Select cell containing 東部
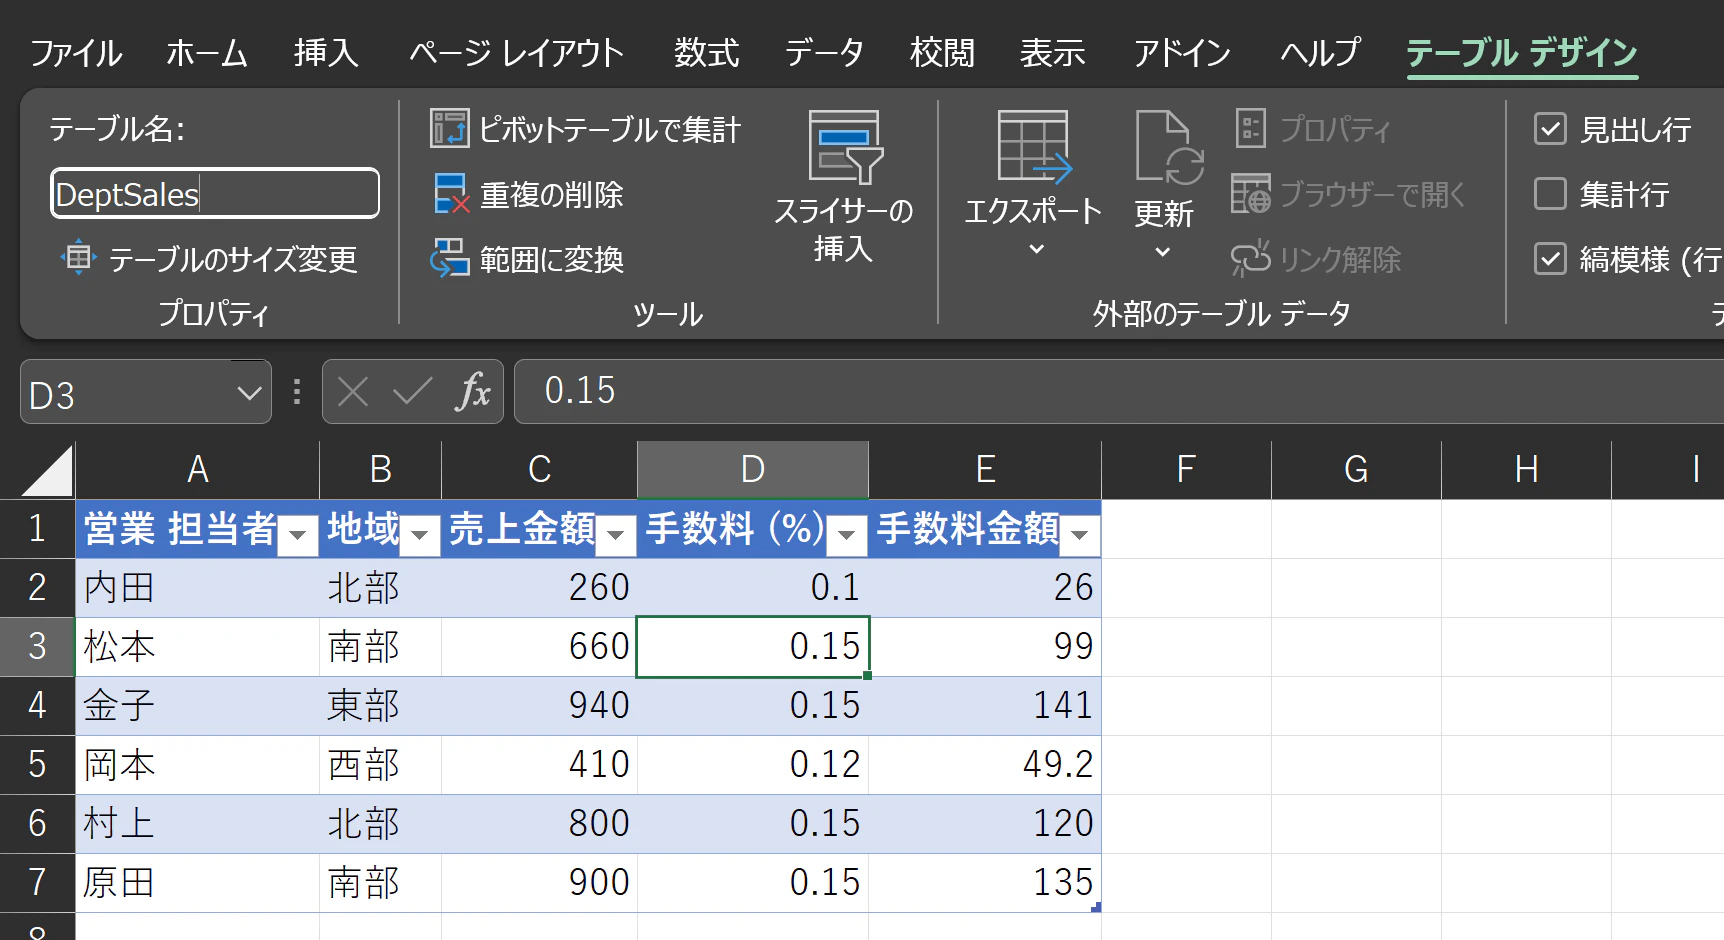Image resolution: width=1724 pixels, height=940 pixels. point(380,706)
